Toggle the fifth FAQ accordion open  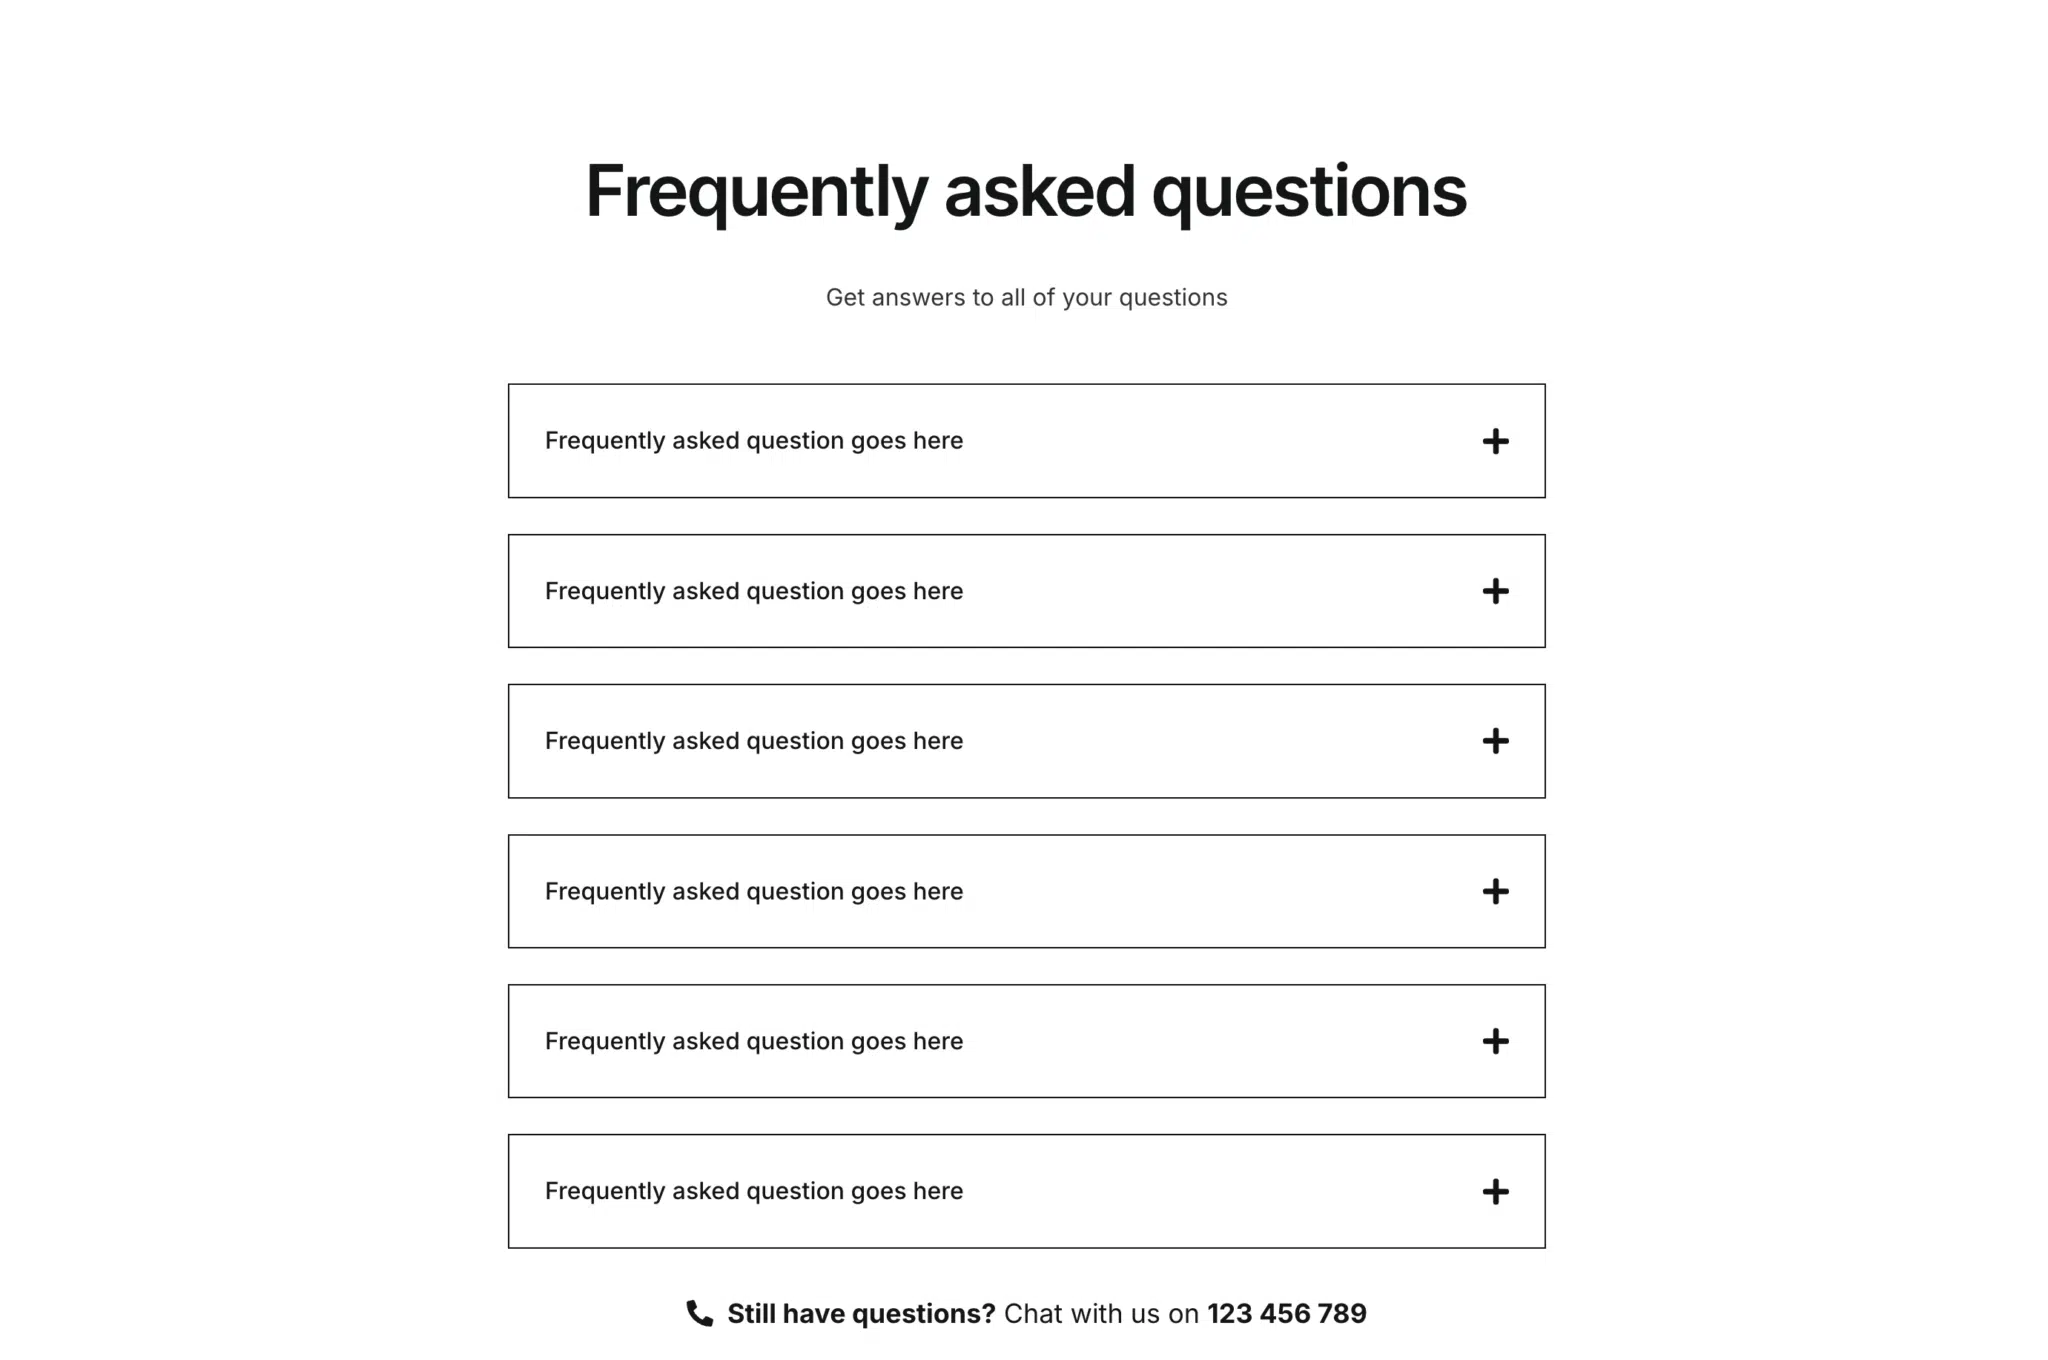coord(1024,1041)
